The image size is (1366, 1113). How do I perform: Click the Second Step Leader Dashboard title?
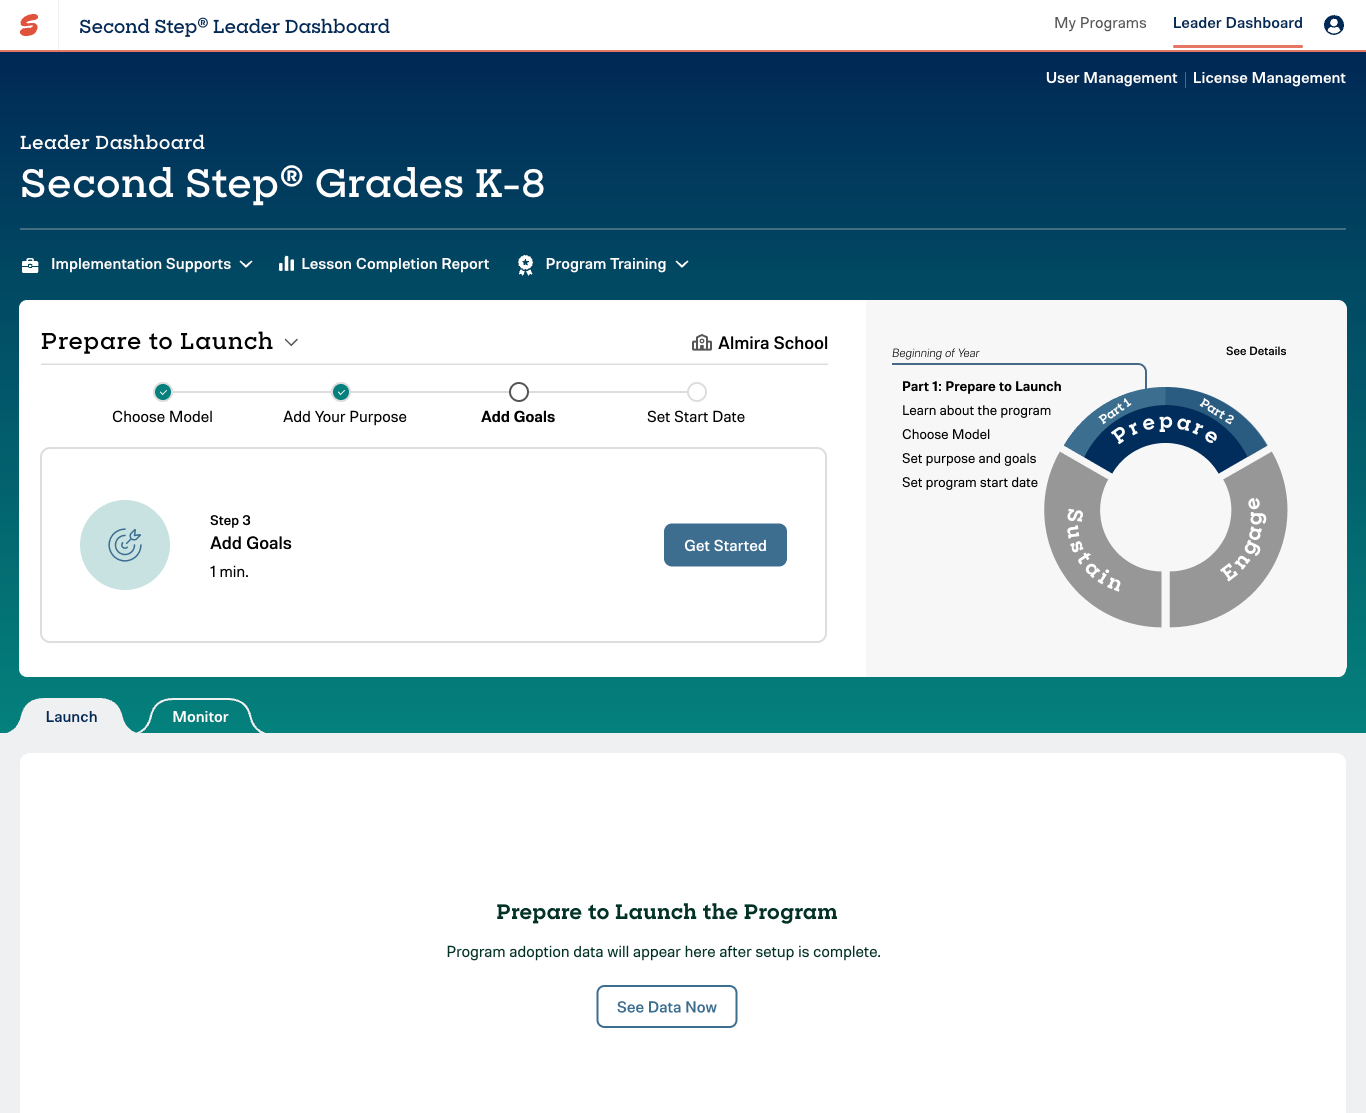(x=234, y=26)
